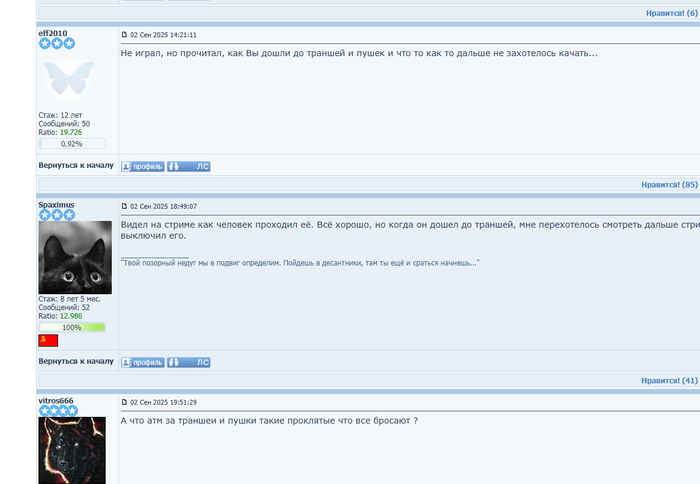Viewport: 700px width, 484px height.
Task: Send Spaximus a private message via ЛС
Action: (x=189, y=363)
